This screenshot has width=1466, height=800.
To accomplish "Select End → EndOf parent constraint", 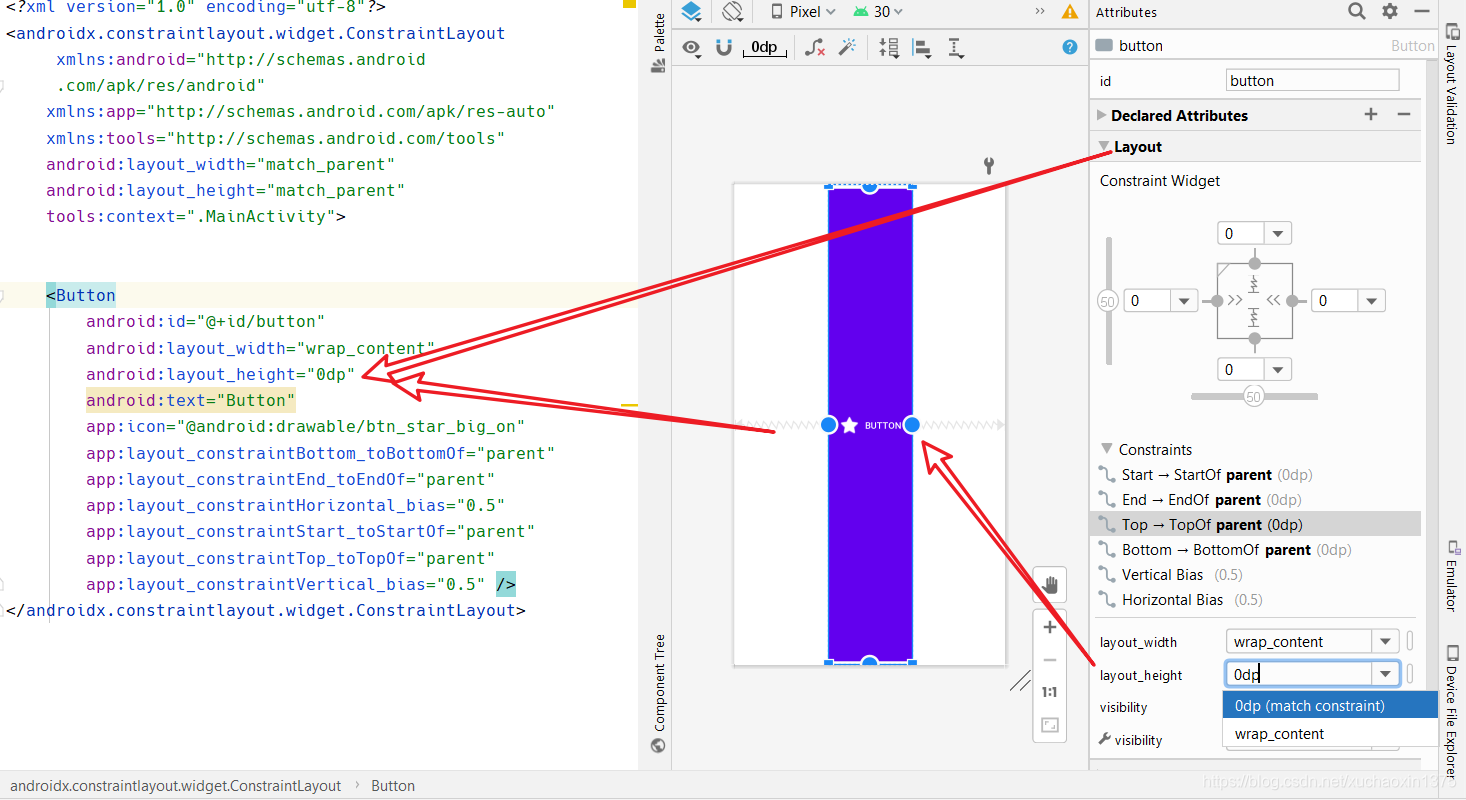I will tap(1255, 500).
